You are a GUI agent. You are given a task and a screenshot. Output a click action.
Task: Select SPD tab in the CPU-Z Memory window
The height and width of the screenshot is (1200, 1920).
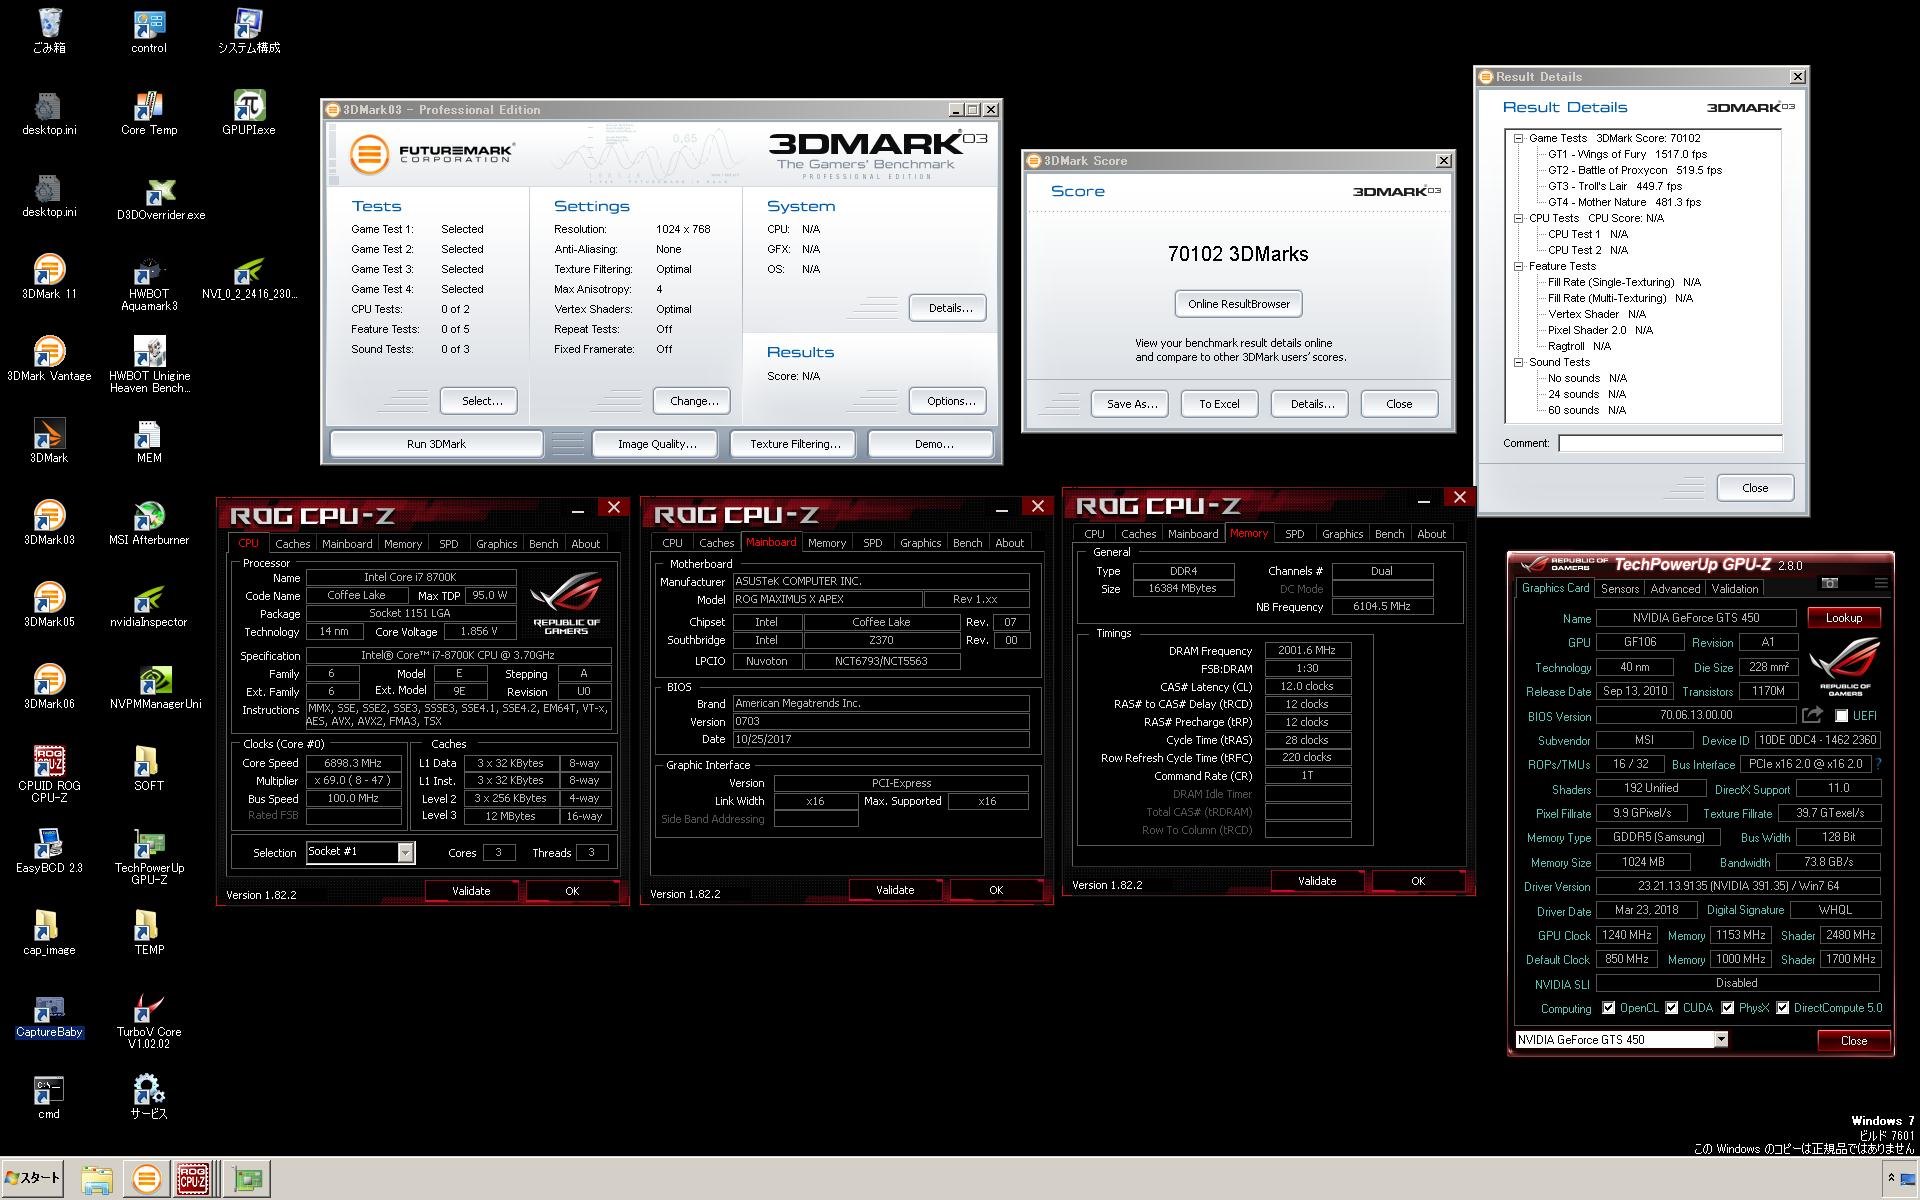[x=1294, y=534]
